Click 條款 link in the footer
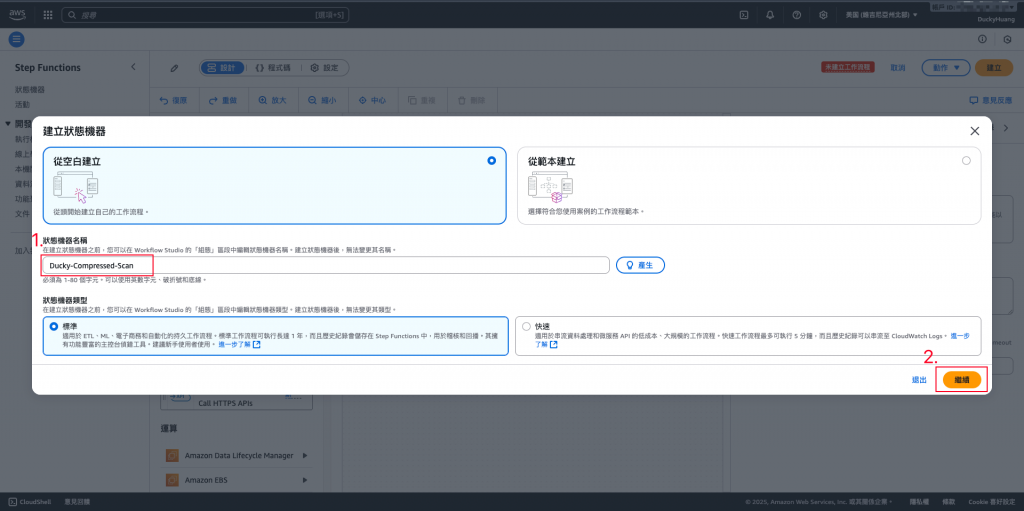1024x511 pixels. 949,502
